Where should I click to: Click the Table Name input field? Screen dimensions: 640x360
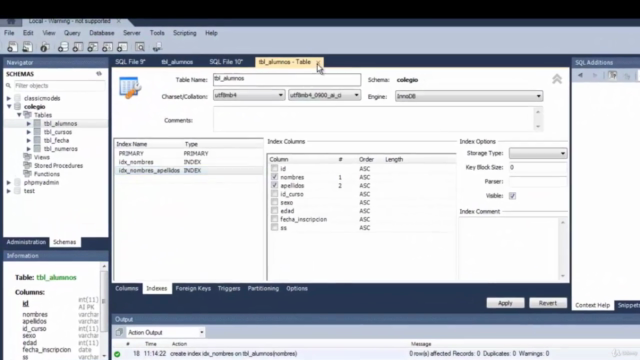(287, 79)
